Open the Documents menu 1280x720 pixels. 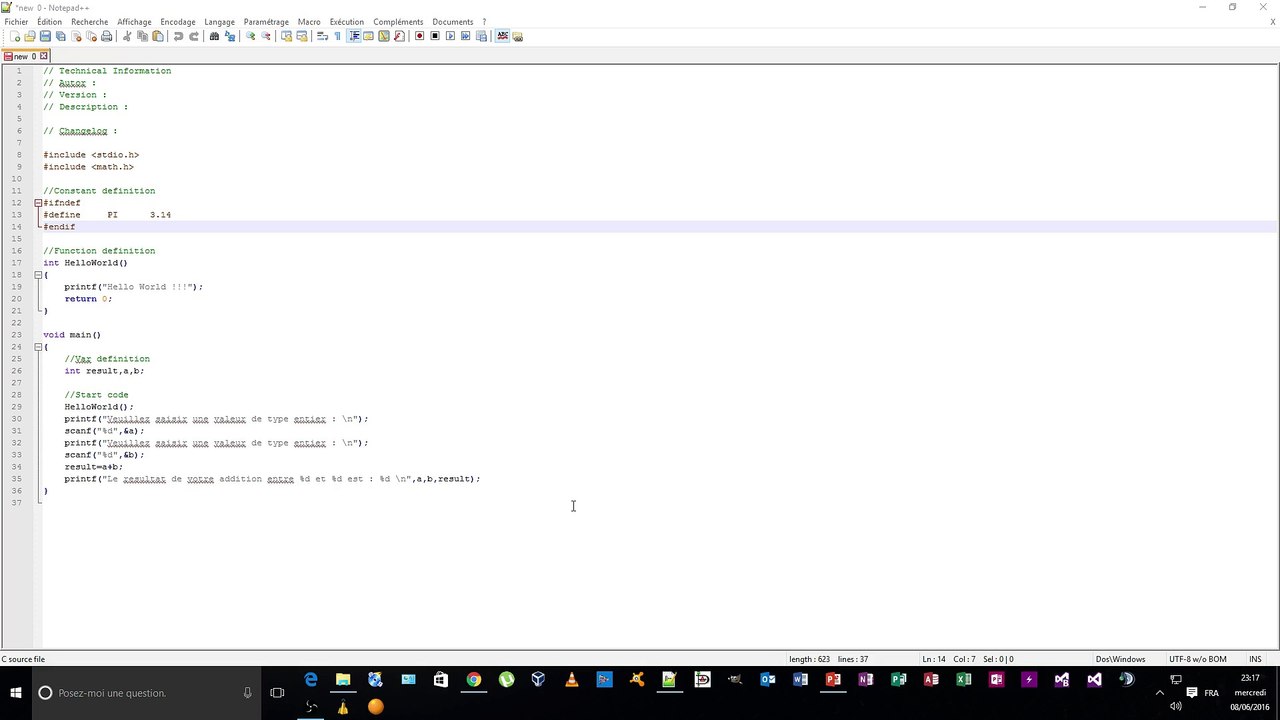[453, 22]
